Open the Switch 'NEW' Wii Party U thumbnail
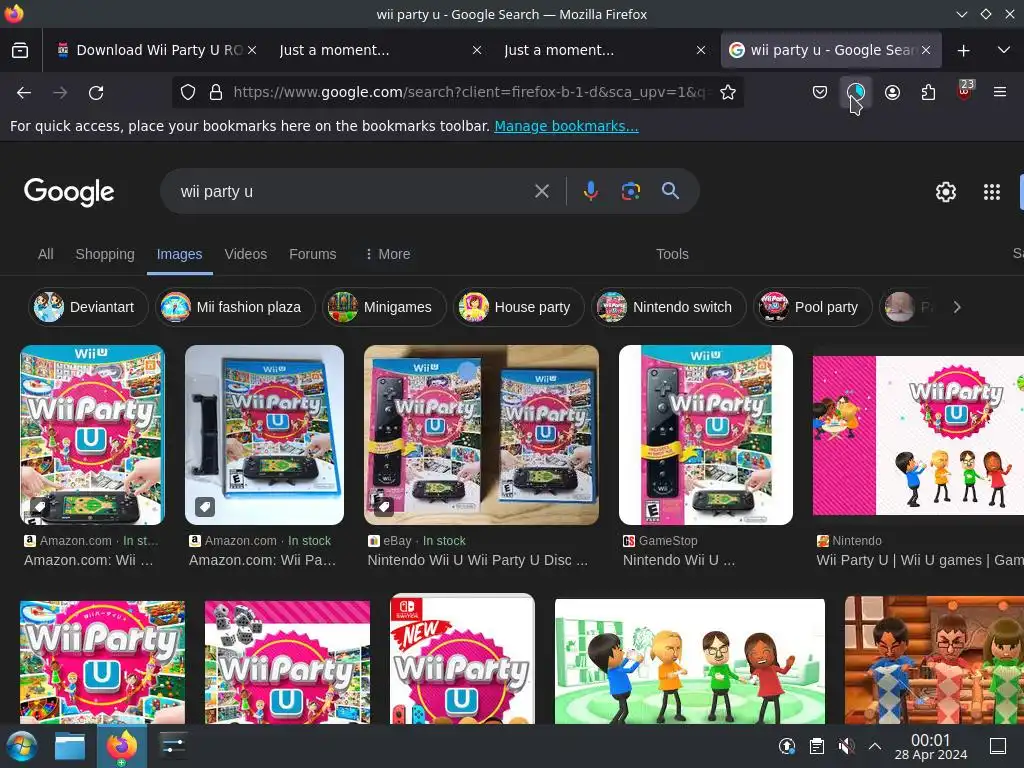This screenshot has width=1024, height=768. point(462,660)
